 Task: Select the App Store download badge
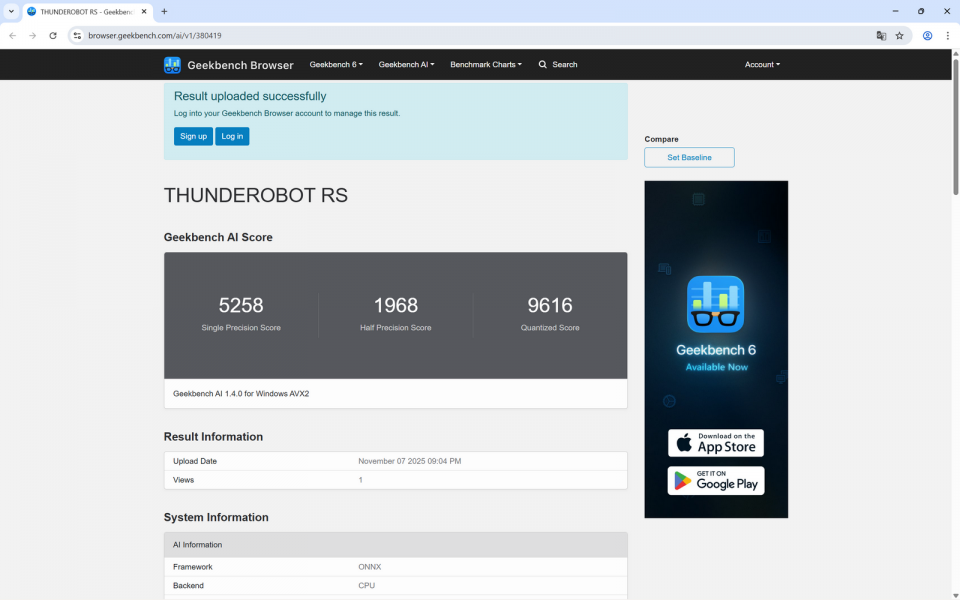(x=716, y=442)
